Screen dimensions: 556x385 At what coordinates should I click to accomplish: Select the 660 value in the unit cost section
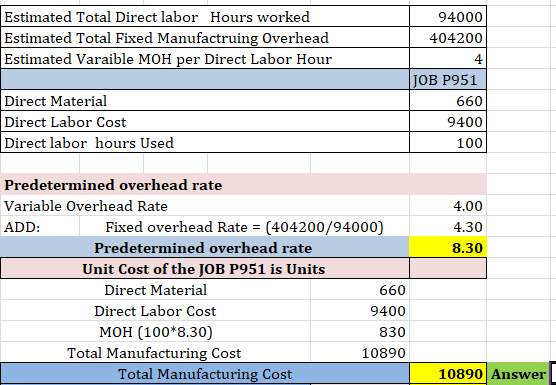(360, 290)
